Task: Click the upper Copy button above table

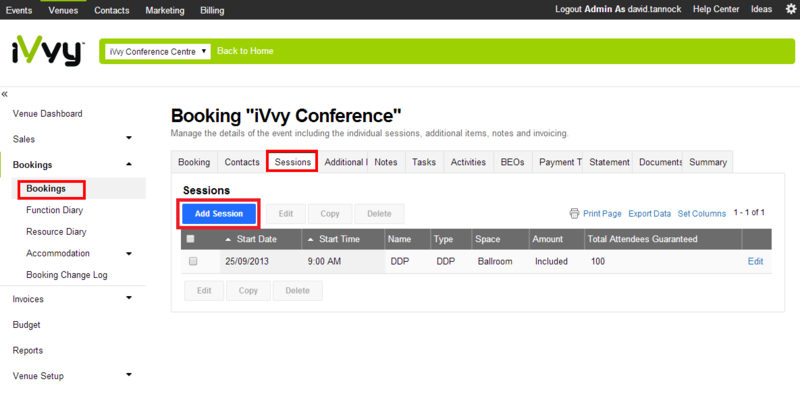Action: point(330,214)
